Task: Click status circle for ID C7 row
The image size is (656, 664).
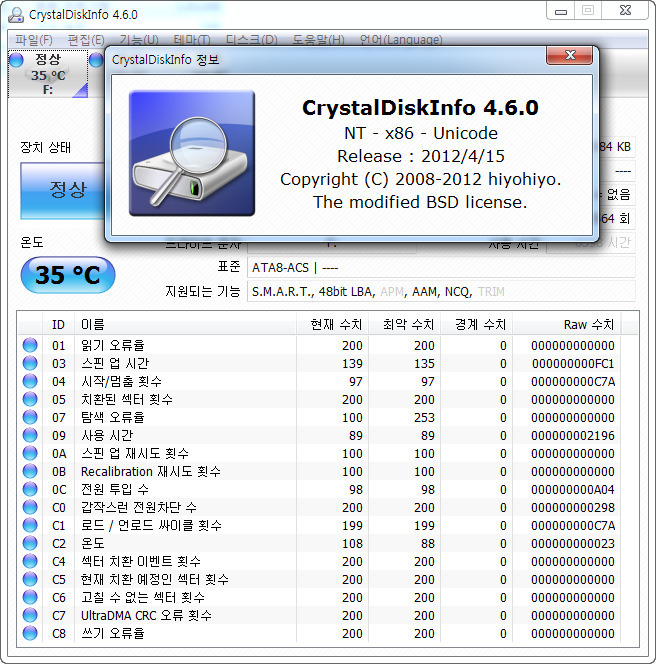Action: (30, 615)
